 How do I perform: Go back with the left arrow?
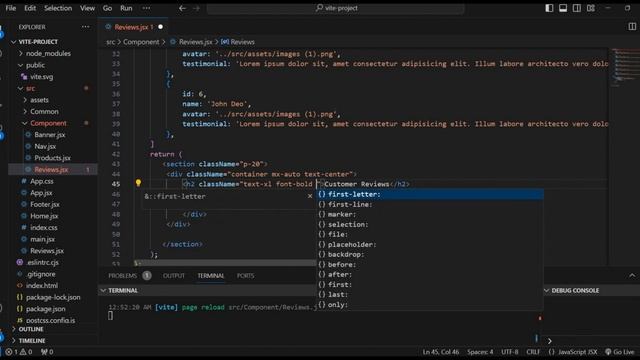pos(182,8)
